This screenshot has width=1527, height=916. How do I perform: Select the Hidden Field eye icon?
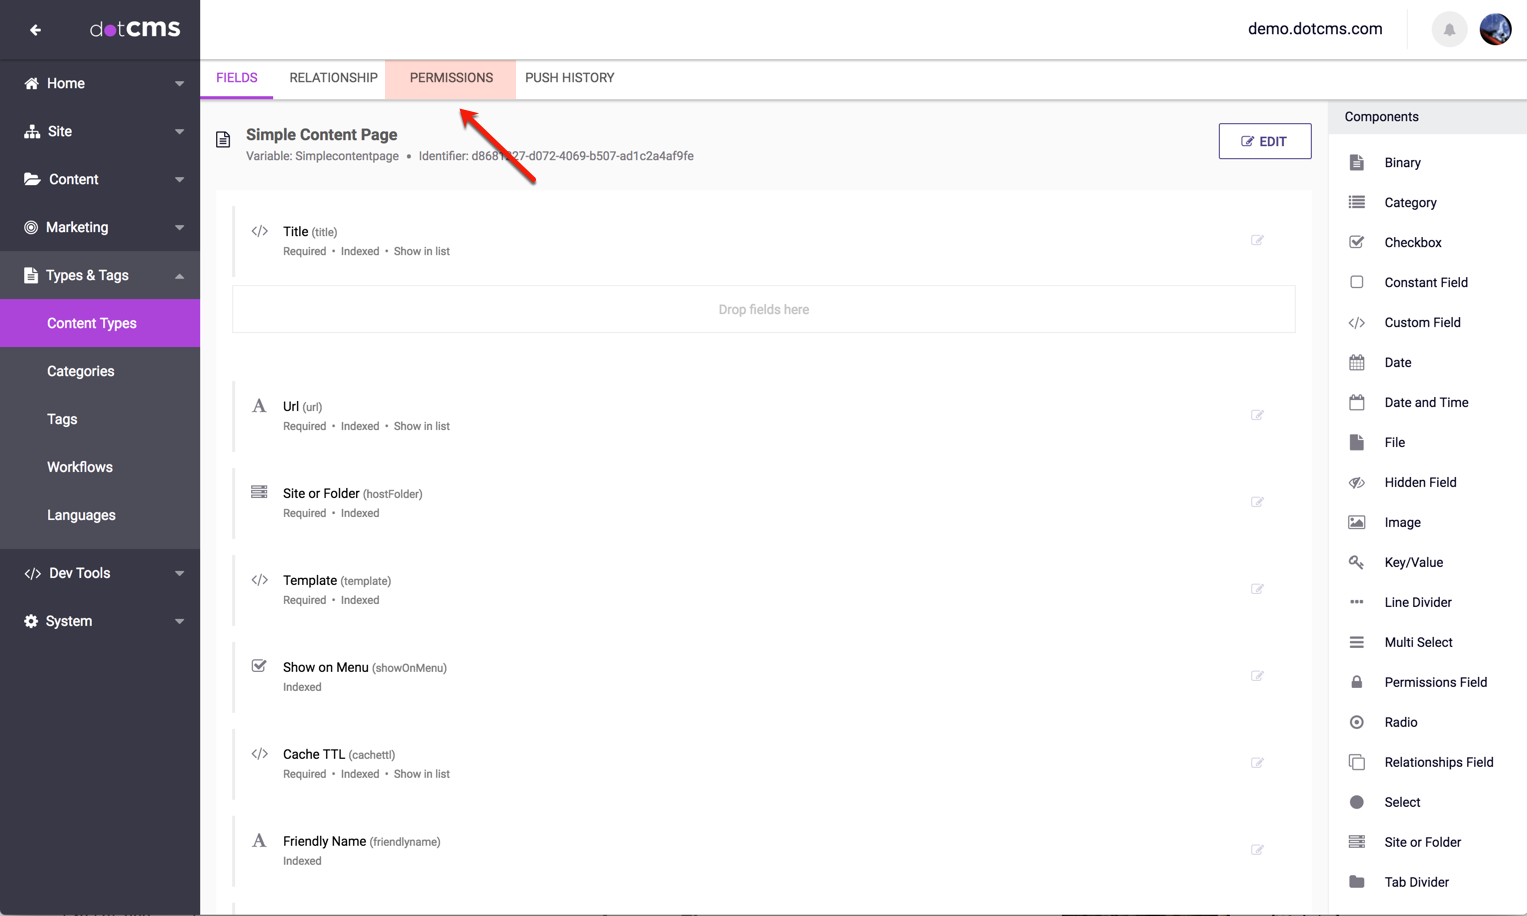click(1356, 482)
